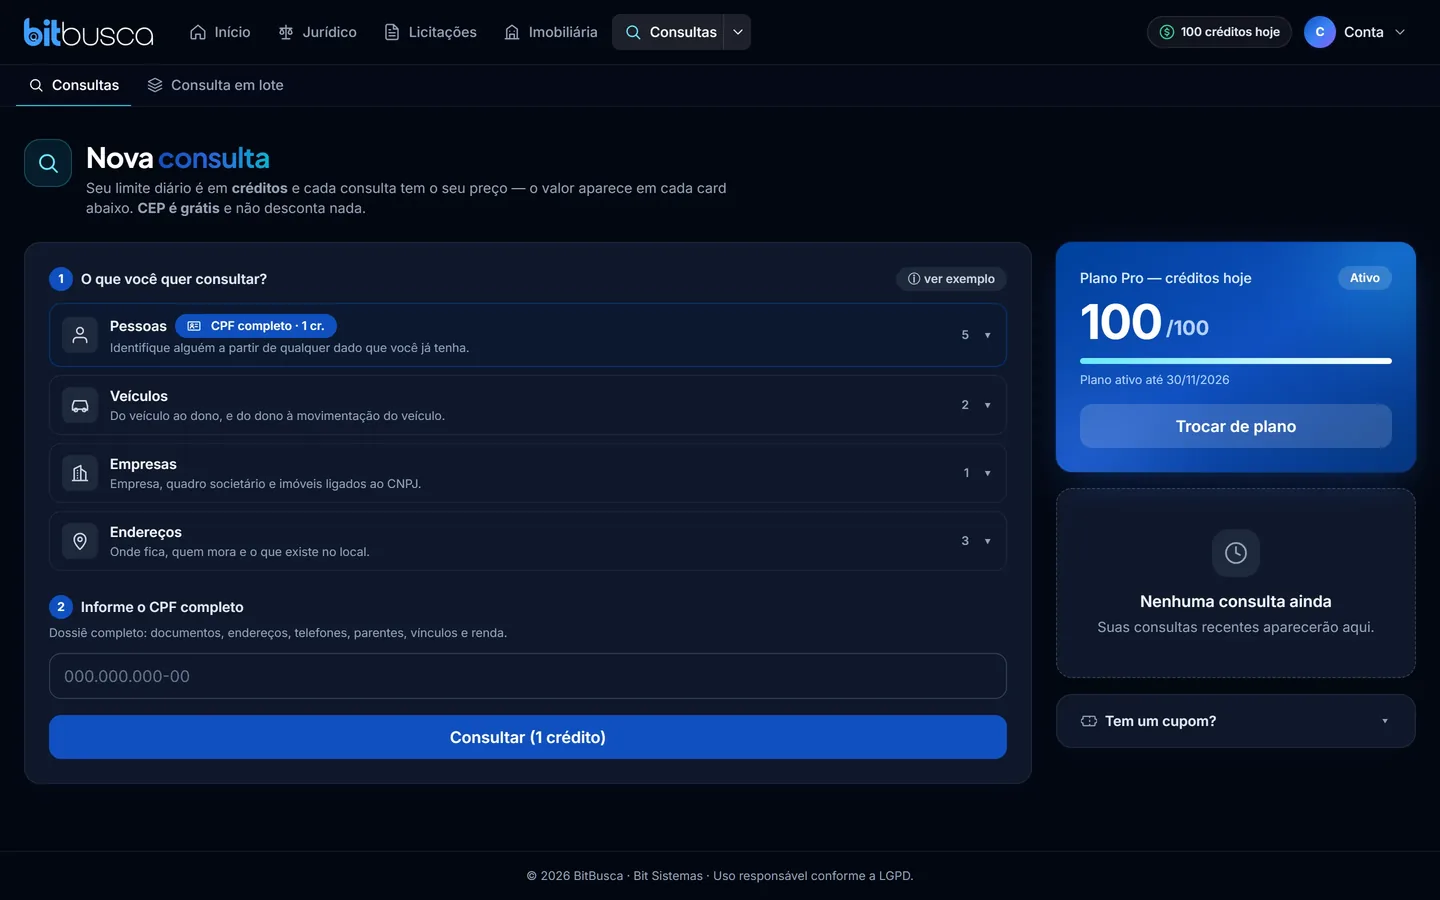
Task: Focus the CPF input field
Action: [528, 676]
